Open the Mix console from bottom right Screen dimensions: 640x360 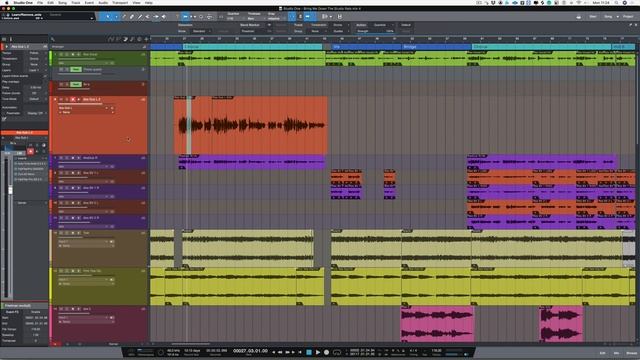(x=616, y=353)
